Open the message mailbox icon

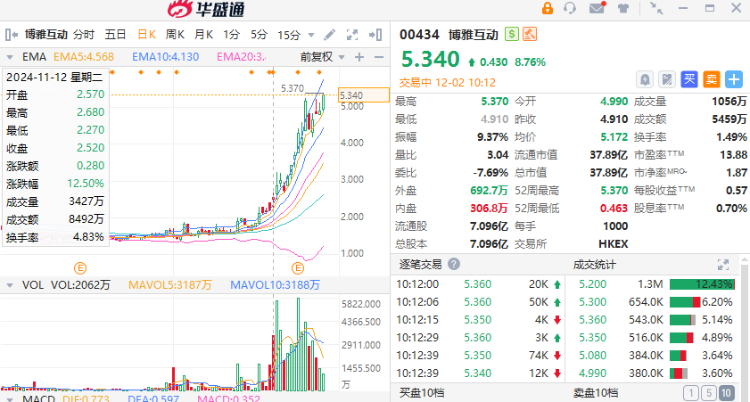click(597, 8)
